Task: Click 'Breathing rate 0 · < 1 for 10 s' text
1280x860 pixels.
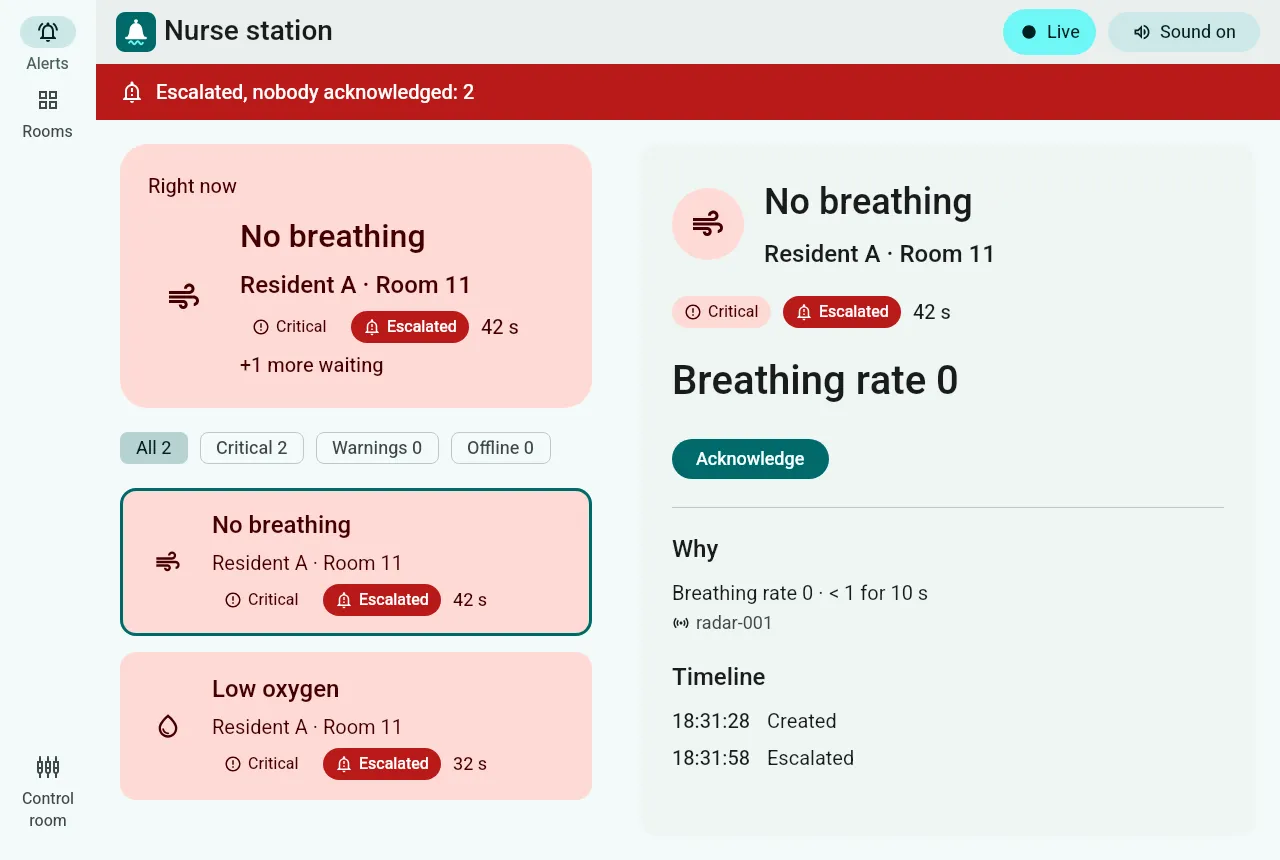Action: coord(800,593)
